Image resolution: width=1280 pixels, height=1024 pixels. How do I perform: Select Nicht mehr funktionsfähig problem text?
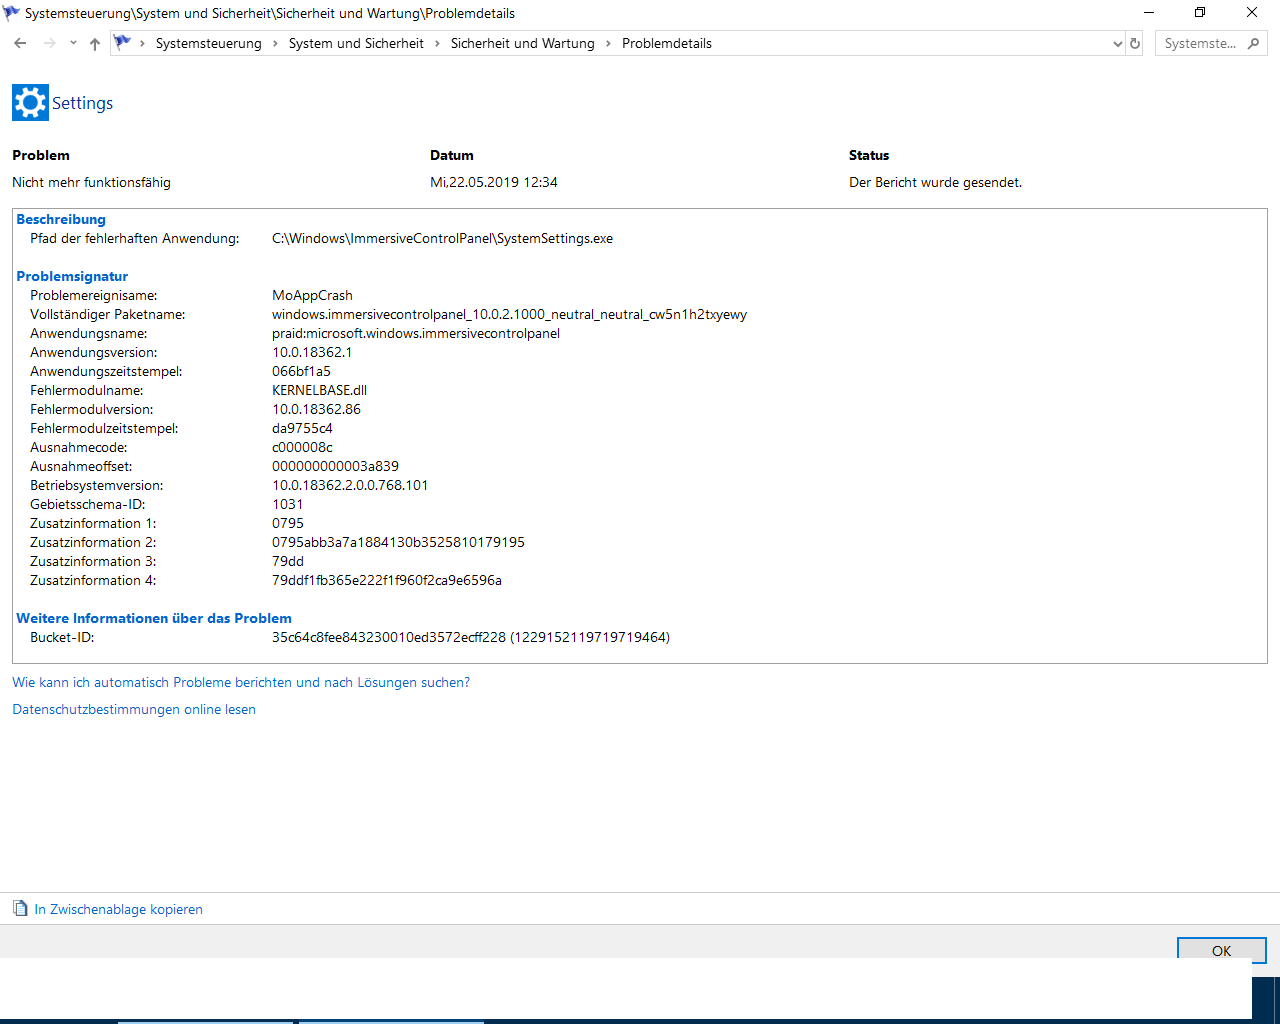tap(91, 182)
